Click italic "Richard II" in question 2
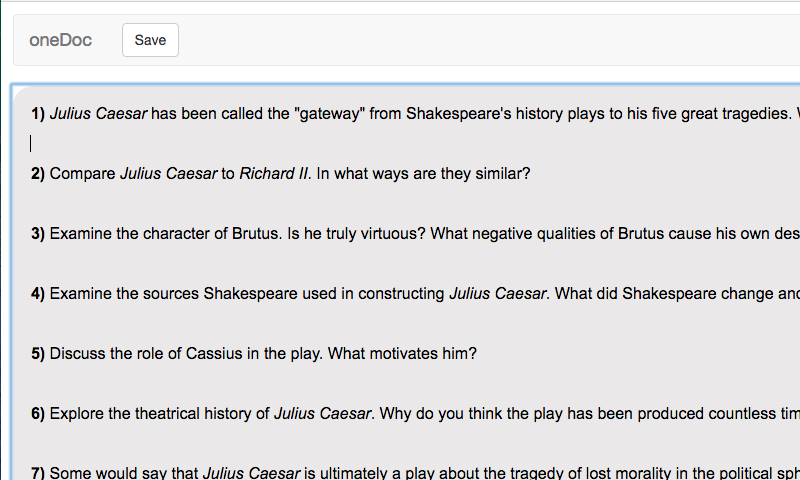 pos(274,174)
